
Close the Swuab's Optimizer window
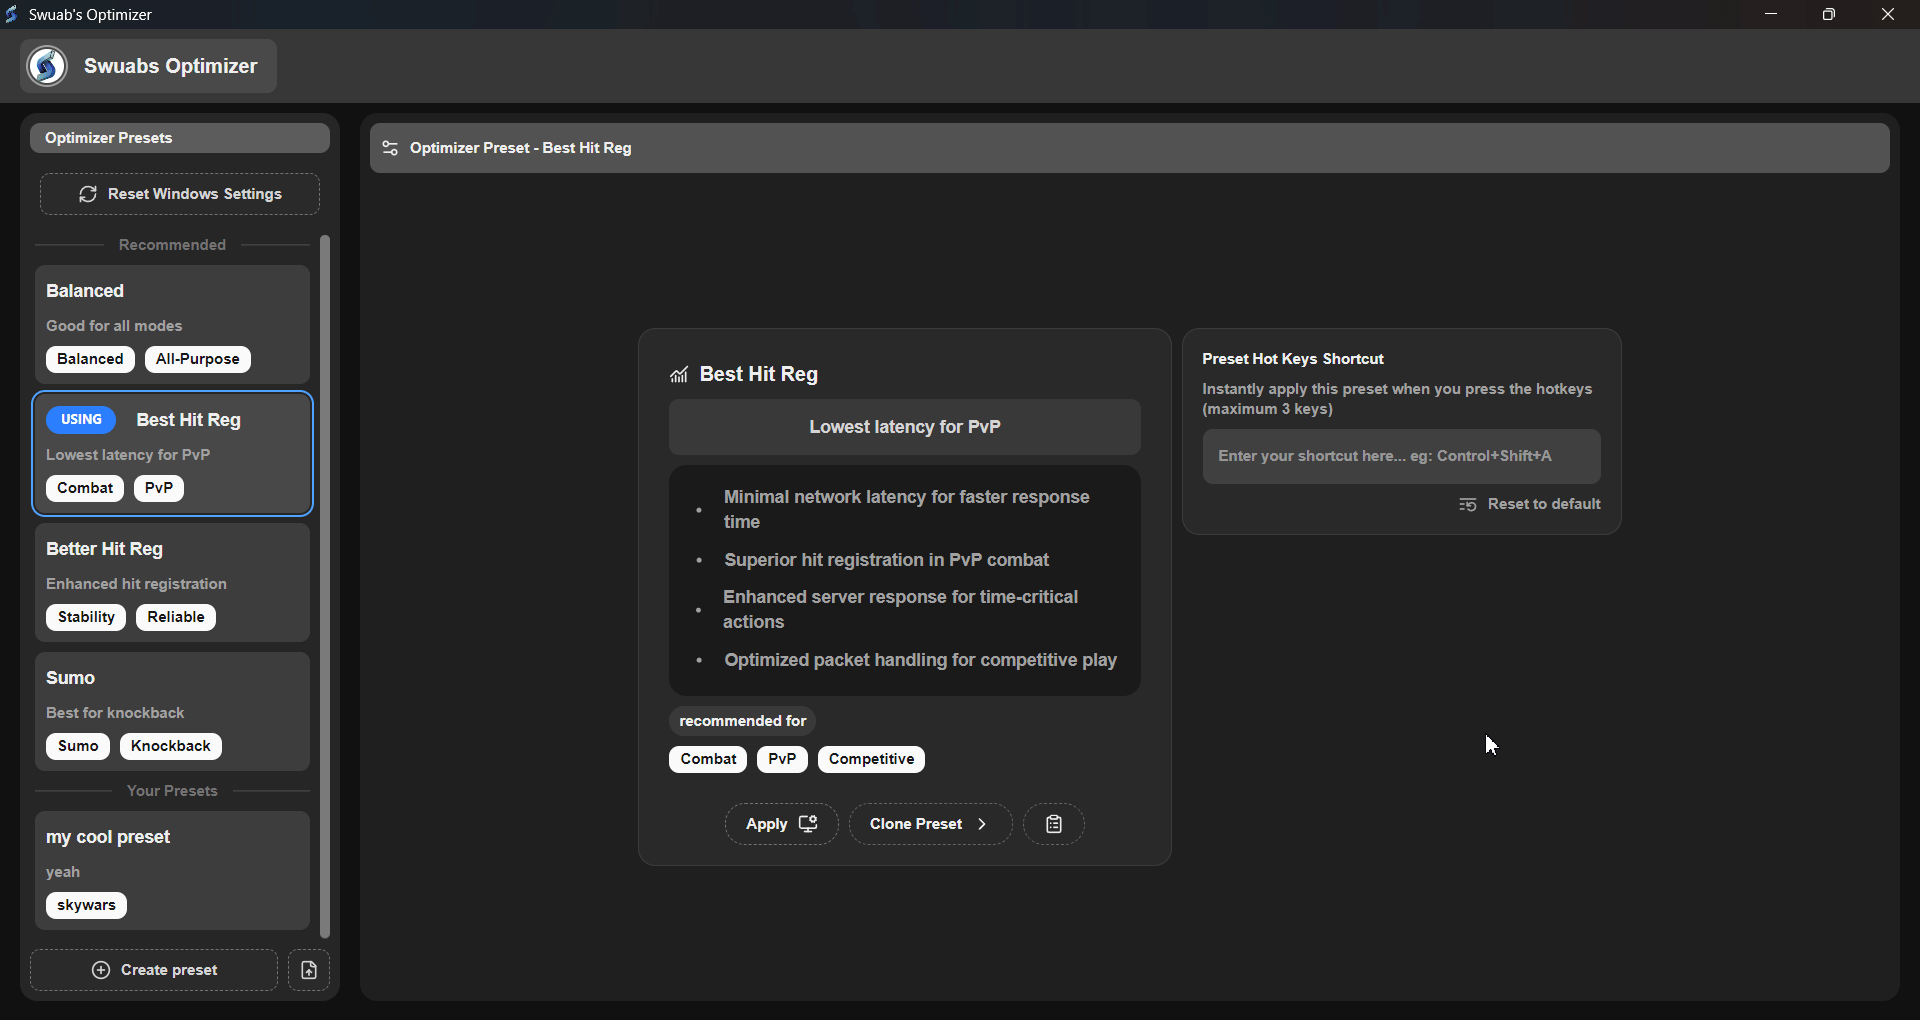click(1888, 14)
